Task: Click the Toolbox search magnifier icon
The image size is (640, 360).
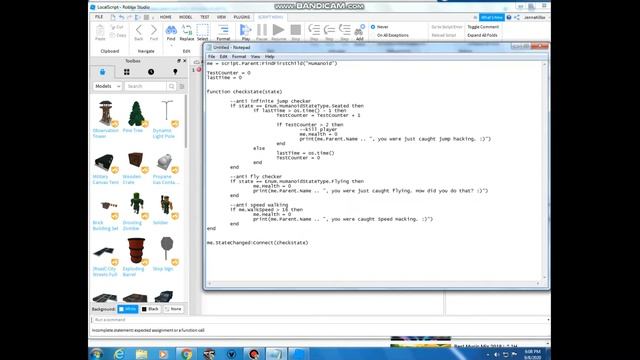Action: coord(171,86)
